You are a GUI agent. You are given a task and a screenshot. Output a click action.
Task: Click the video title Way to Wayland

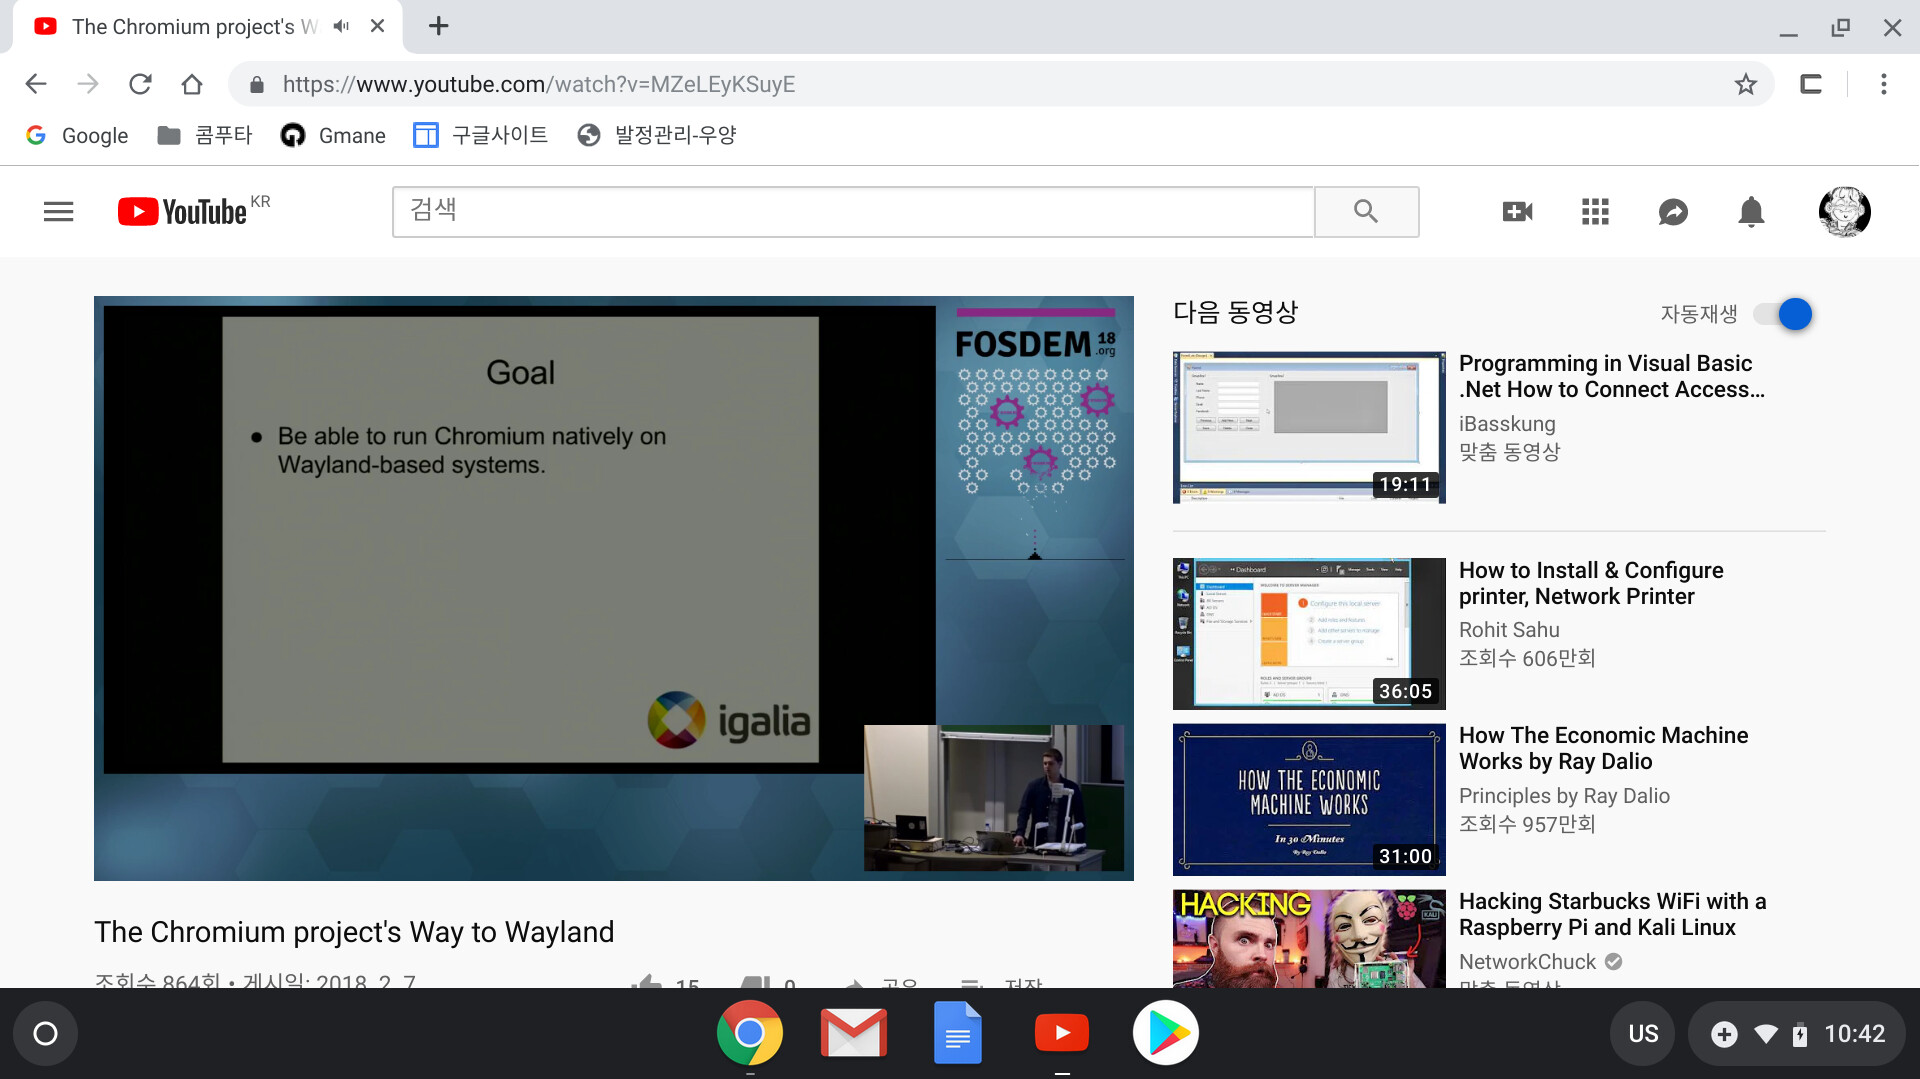pyautogui.click(x=354, y=932)
